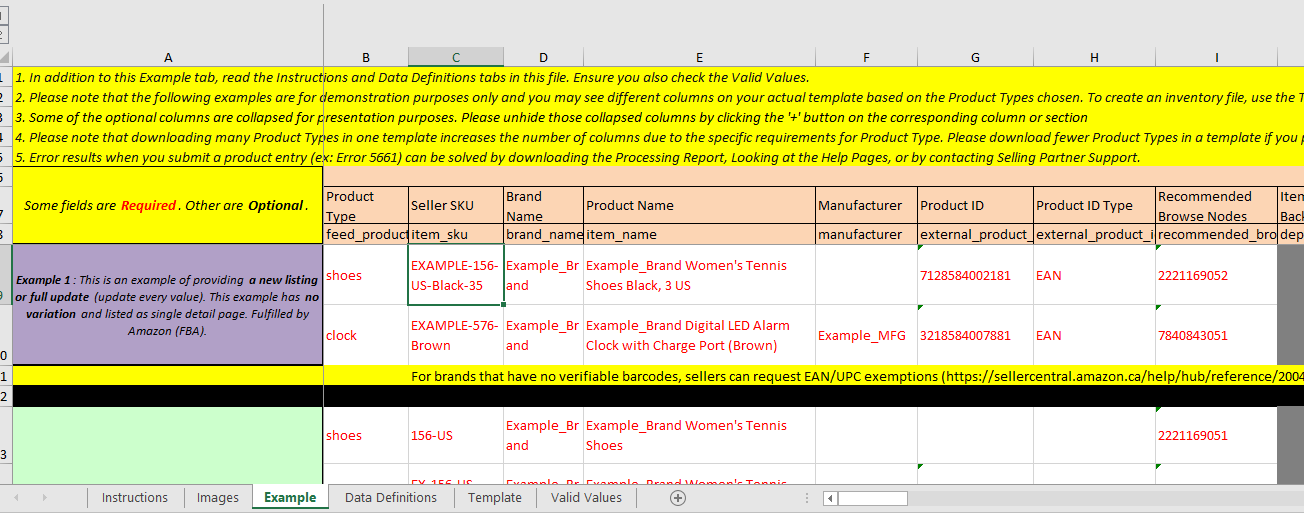Switch to the Template sheet tab
This screenshot has height=513, width=1304.
pyautogui.click(x=495, y=497)
